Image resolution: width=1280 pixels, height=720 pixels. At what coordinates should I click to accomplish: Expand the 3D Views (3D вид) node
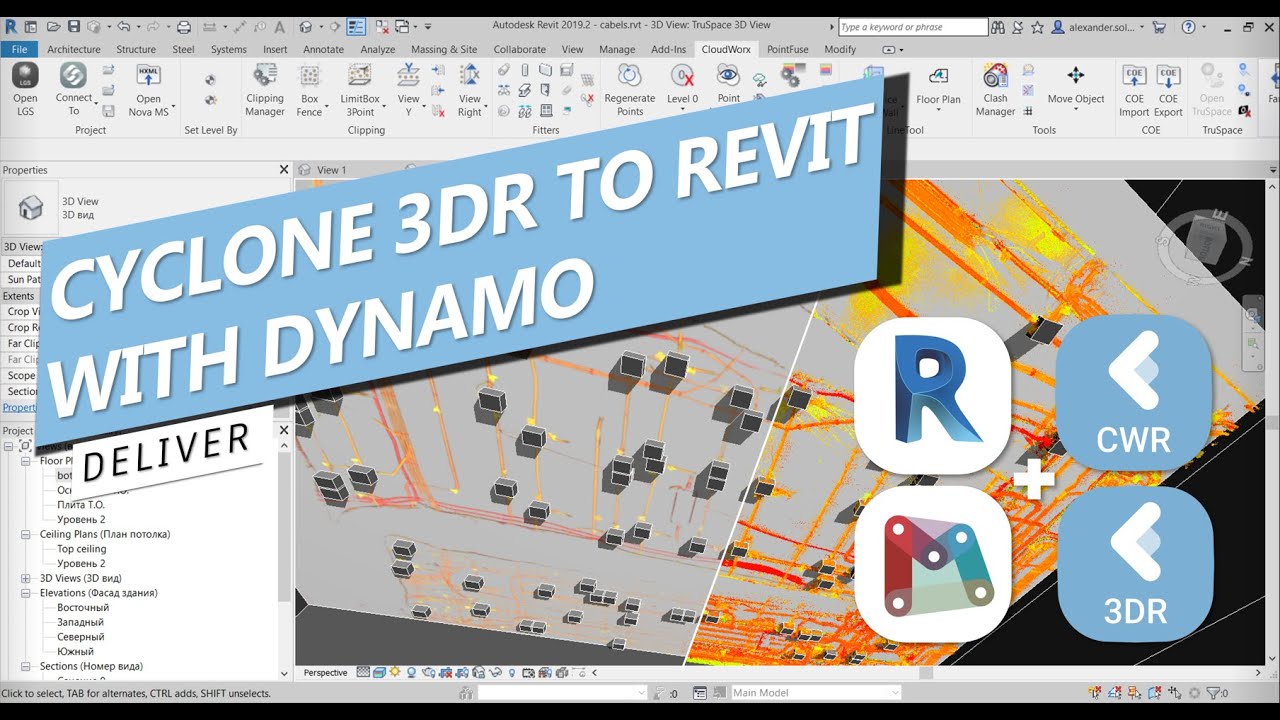(26, 579)
